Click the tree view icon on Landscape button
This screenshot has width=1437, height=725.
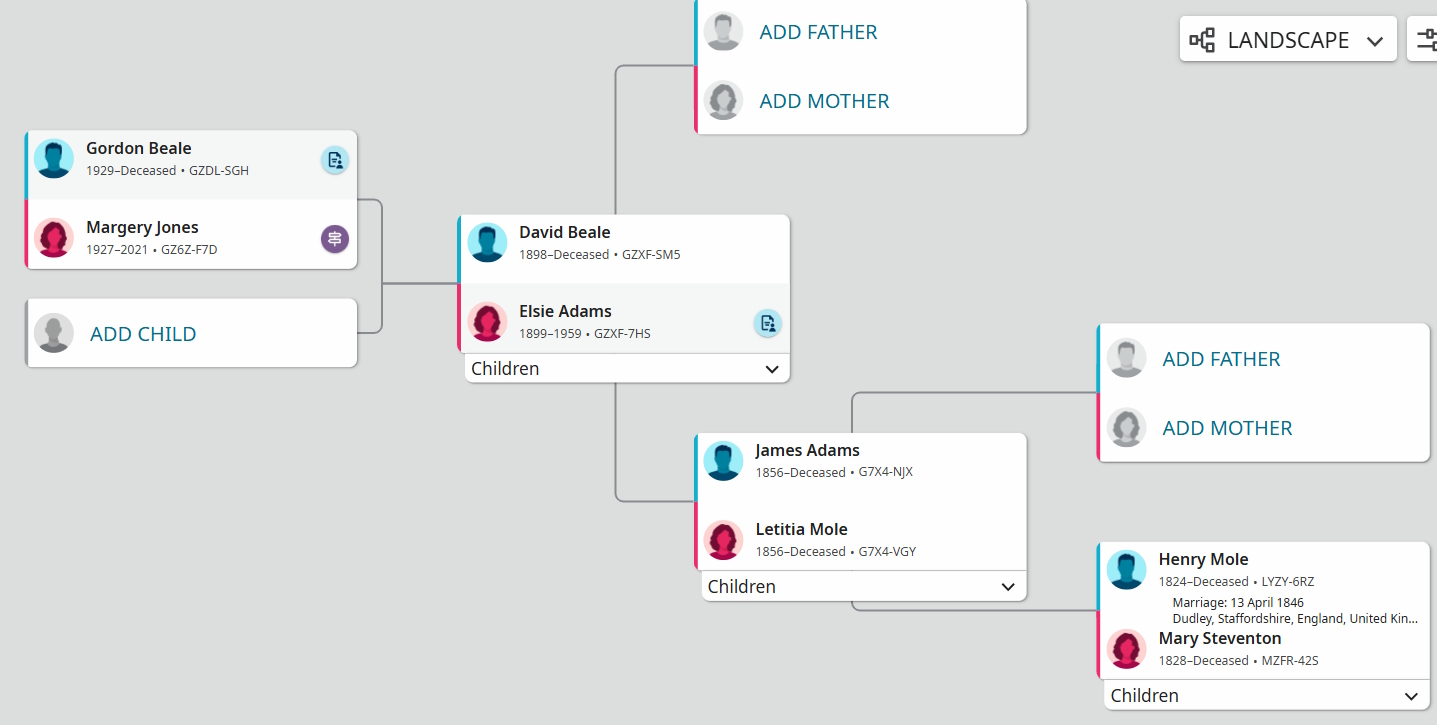pos(1202,40)
